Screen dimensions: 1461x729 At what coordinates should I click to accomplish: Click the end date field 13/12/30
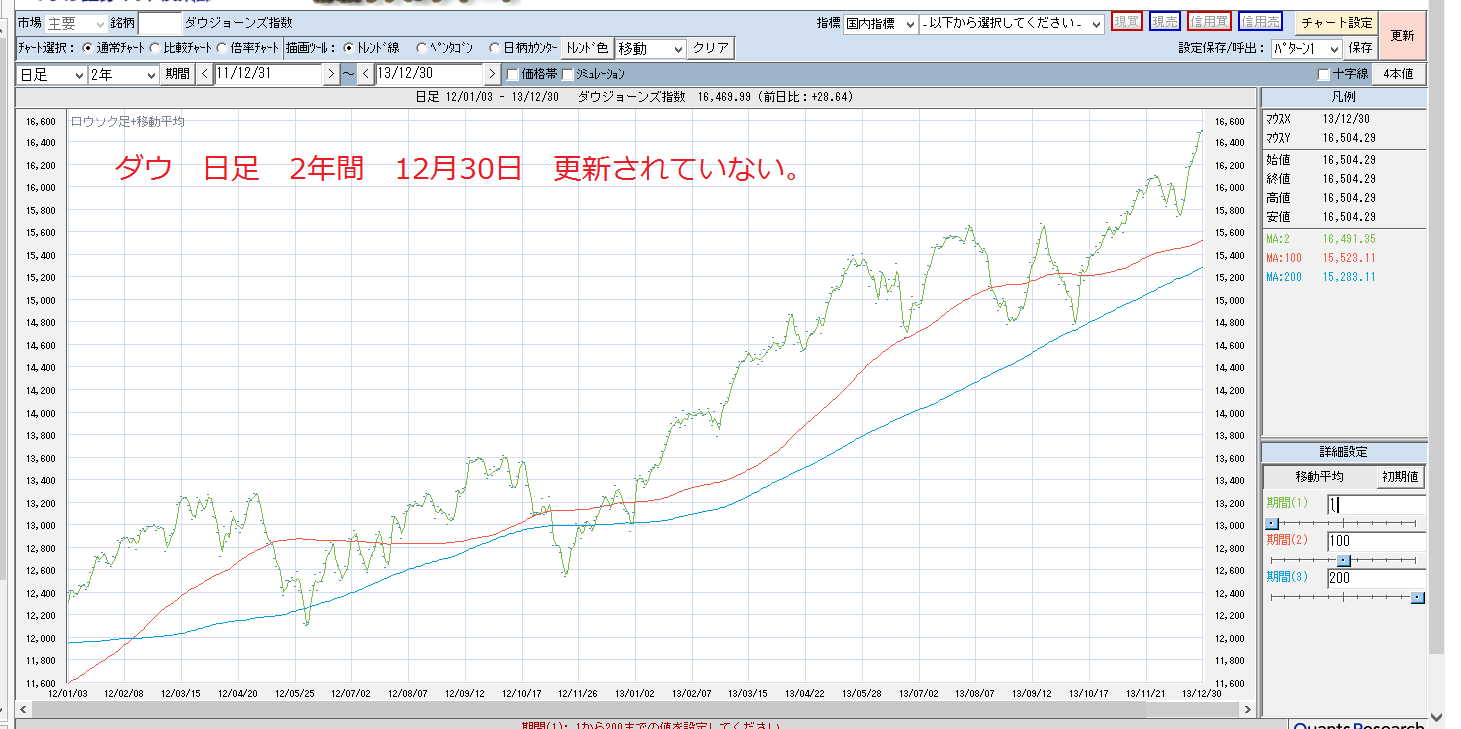click(x=429, y=73)
